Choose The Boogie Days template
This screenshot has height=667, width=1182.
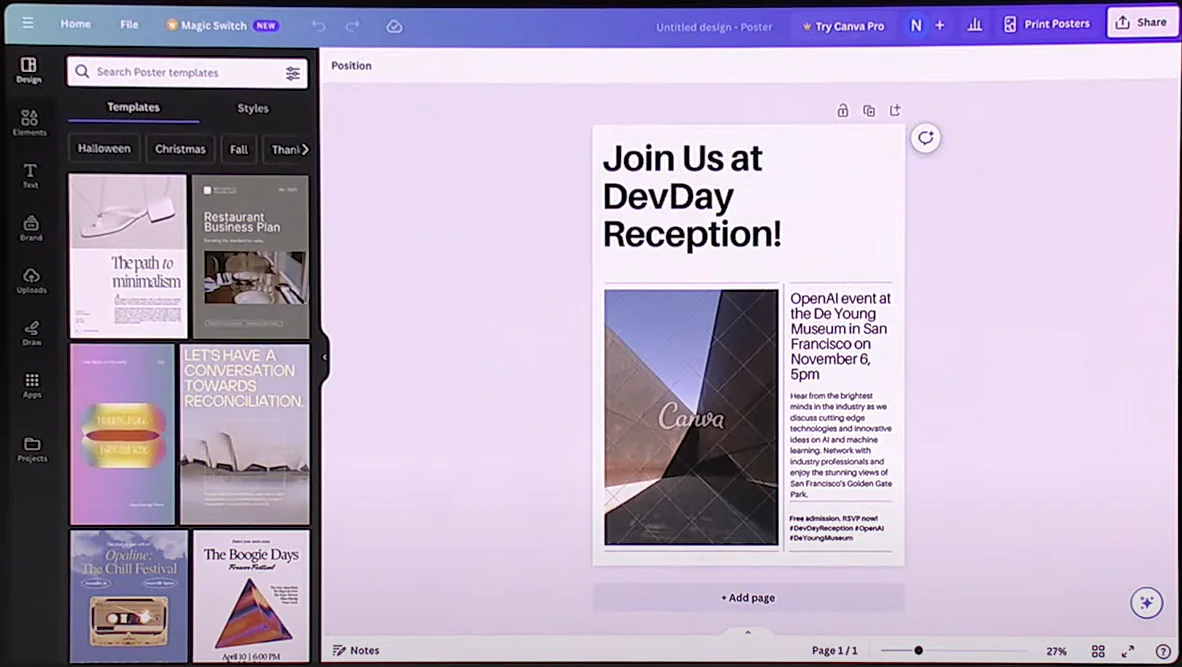pos(251,596)
